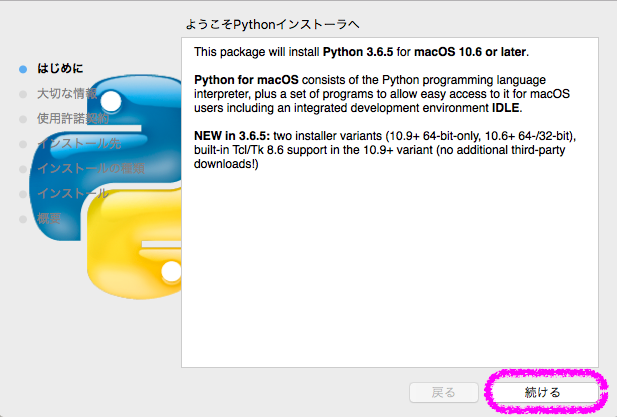
Task: Click the ようこそPythonインストーラへ heading
Action: pos(272,24)
